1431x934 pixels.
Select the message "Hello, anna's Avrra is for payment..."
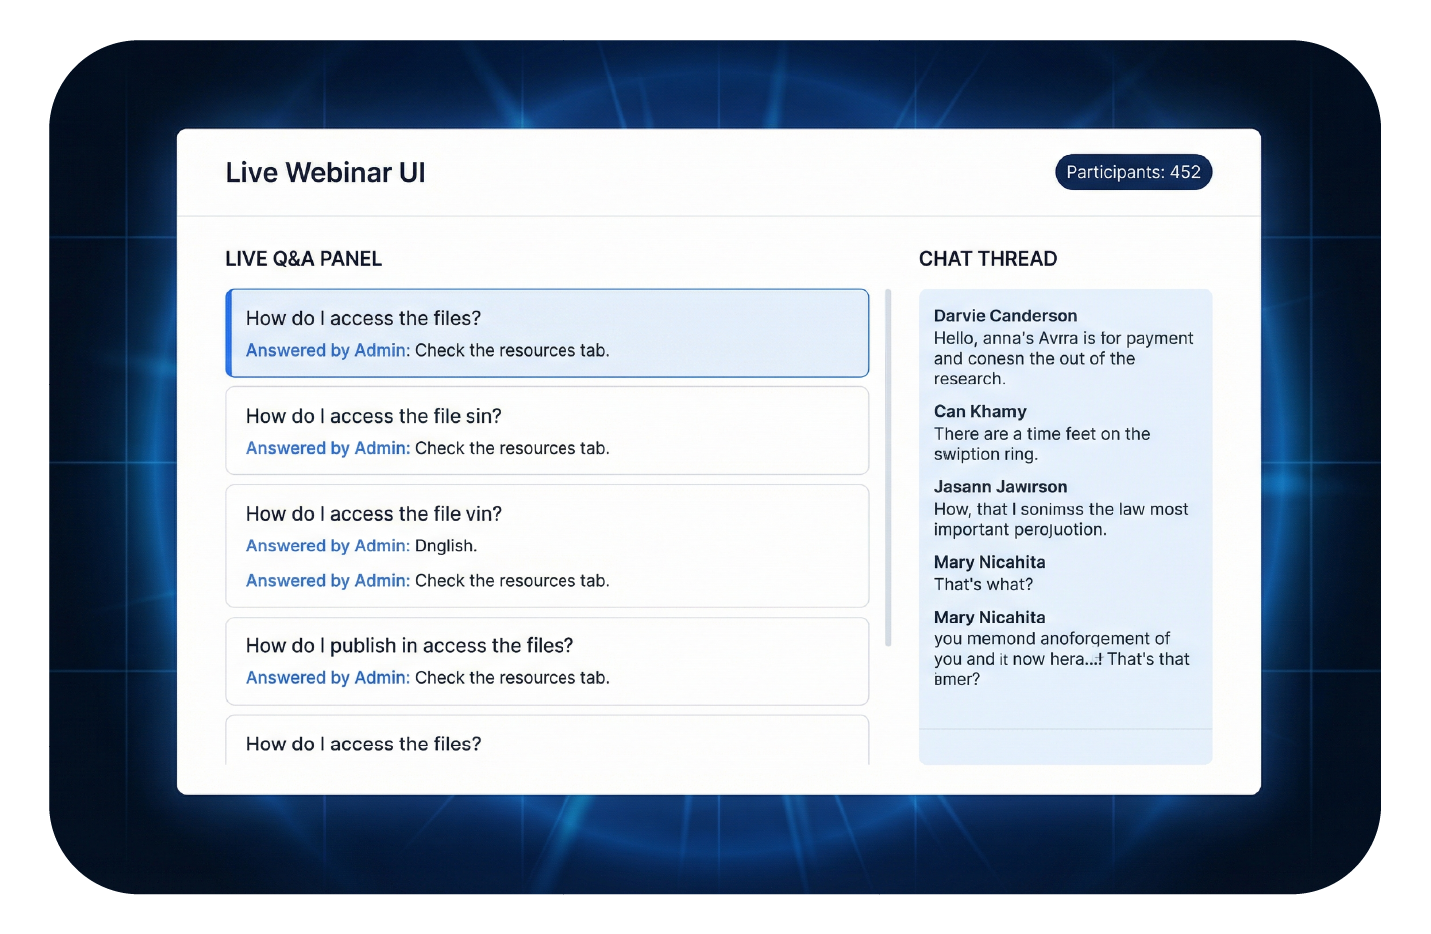[1063, 359]
